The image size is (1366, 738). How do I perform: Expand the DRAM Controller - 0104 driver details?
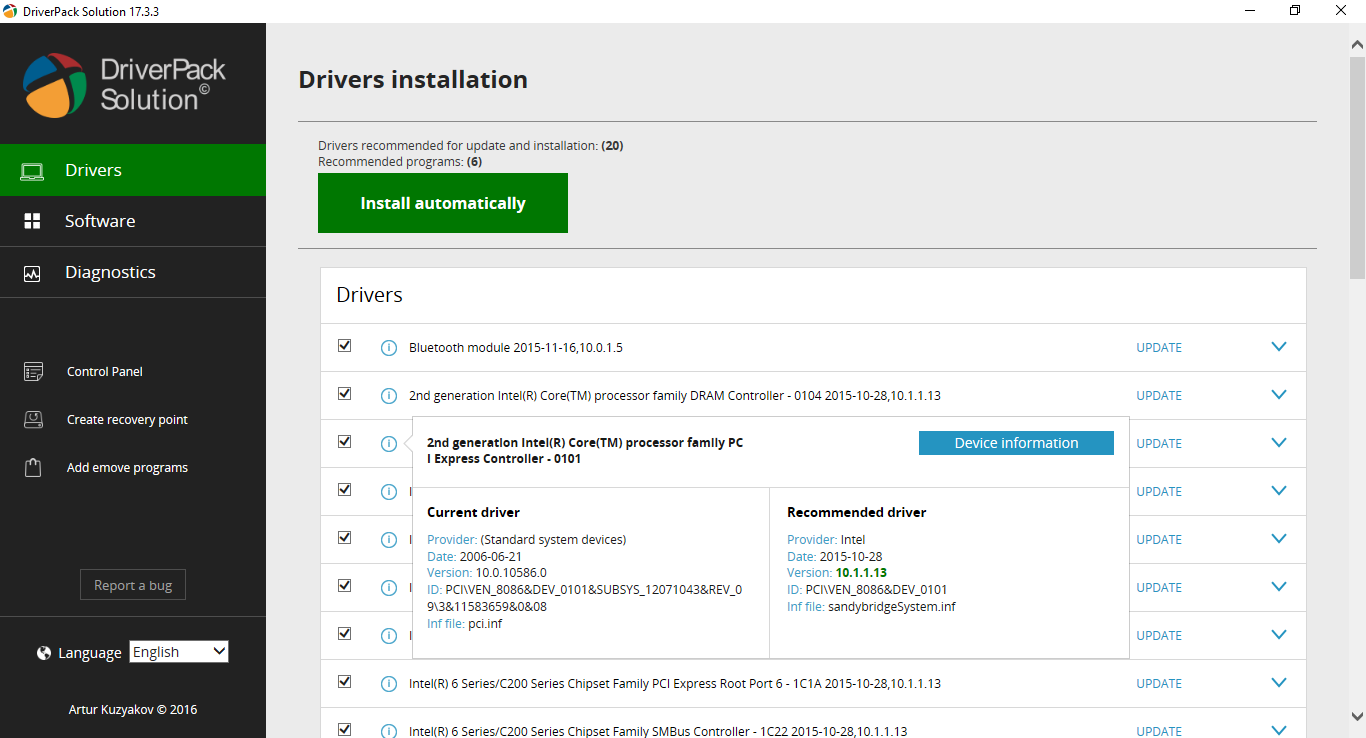click(1278, 395)
